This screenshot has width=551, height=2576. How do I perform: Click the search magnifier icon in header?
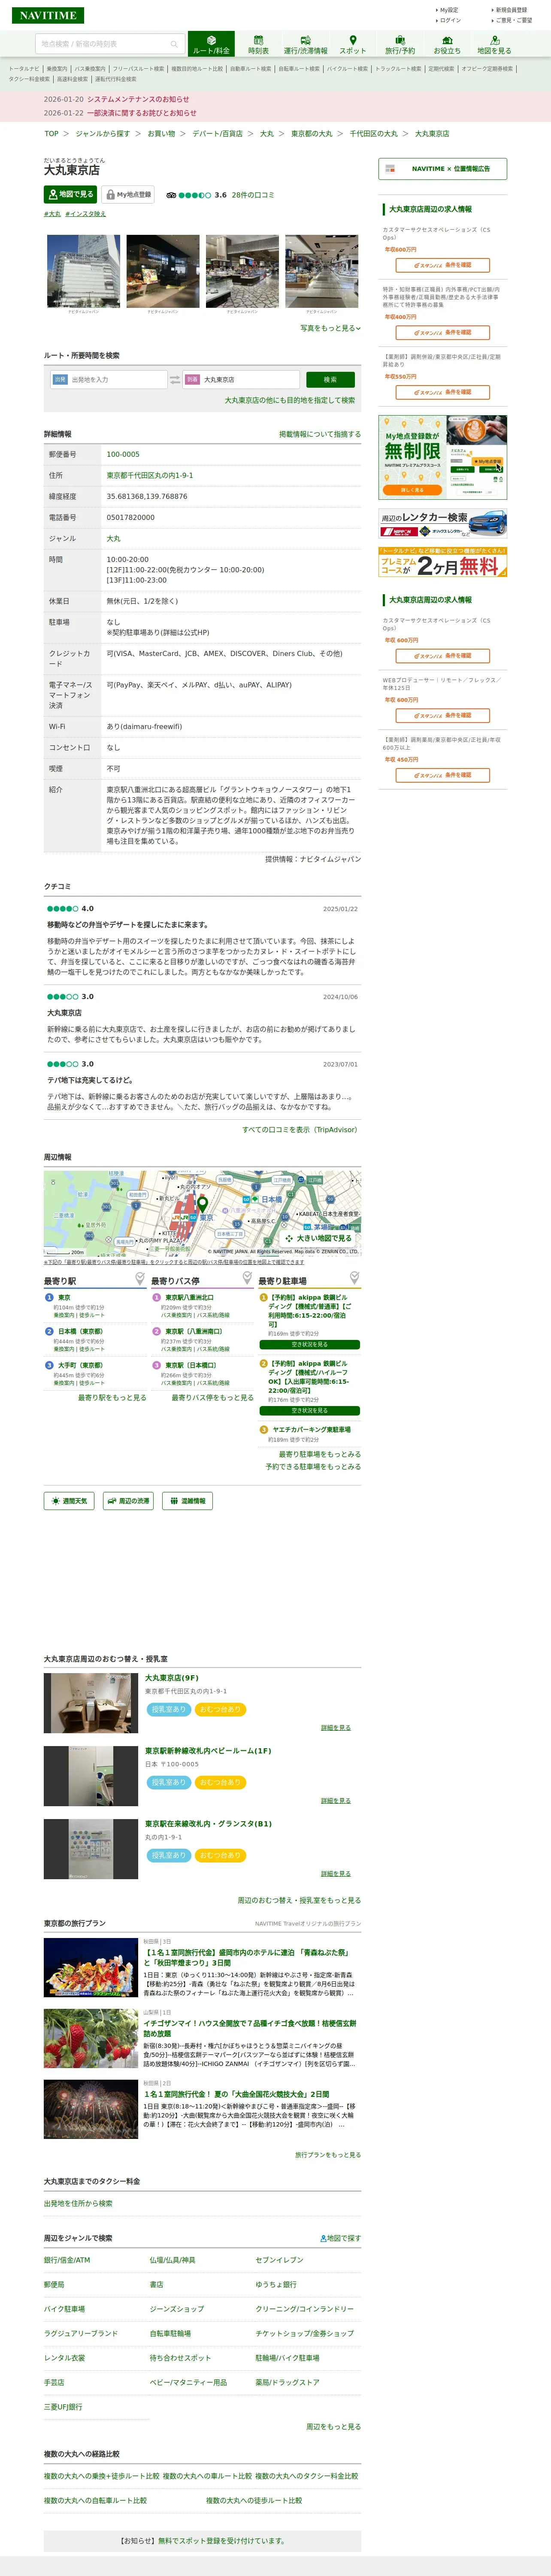173,44
